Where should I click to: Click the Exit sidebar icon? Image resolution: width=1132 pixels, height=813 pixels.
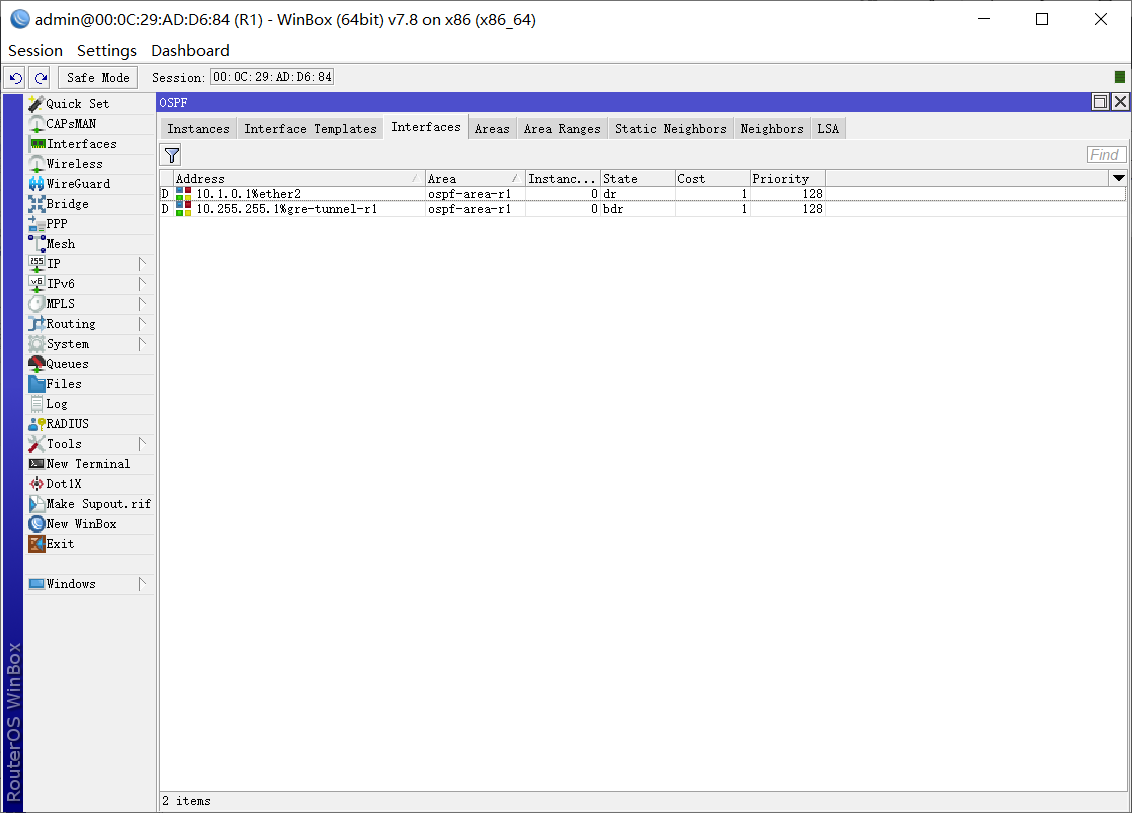coord(36,544)
